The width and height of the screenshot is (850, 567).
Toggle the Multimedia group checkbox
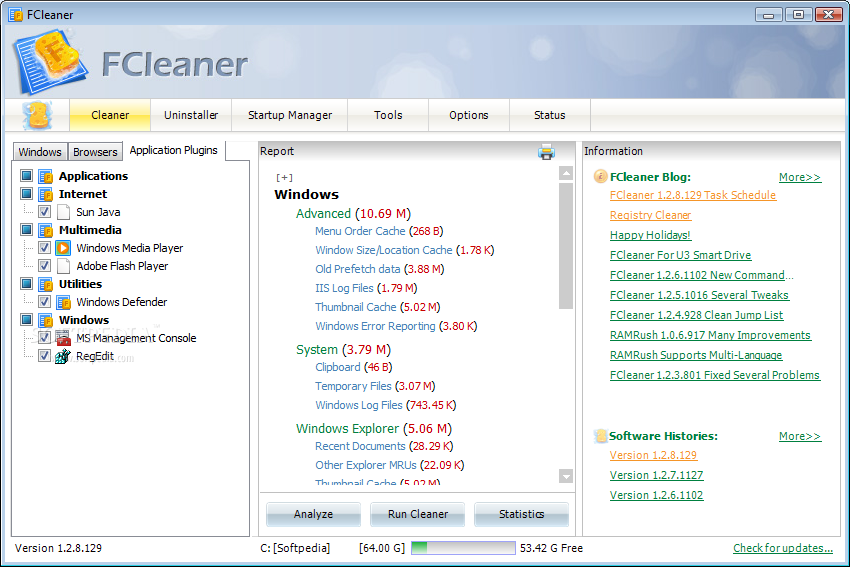pos(27,230)
